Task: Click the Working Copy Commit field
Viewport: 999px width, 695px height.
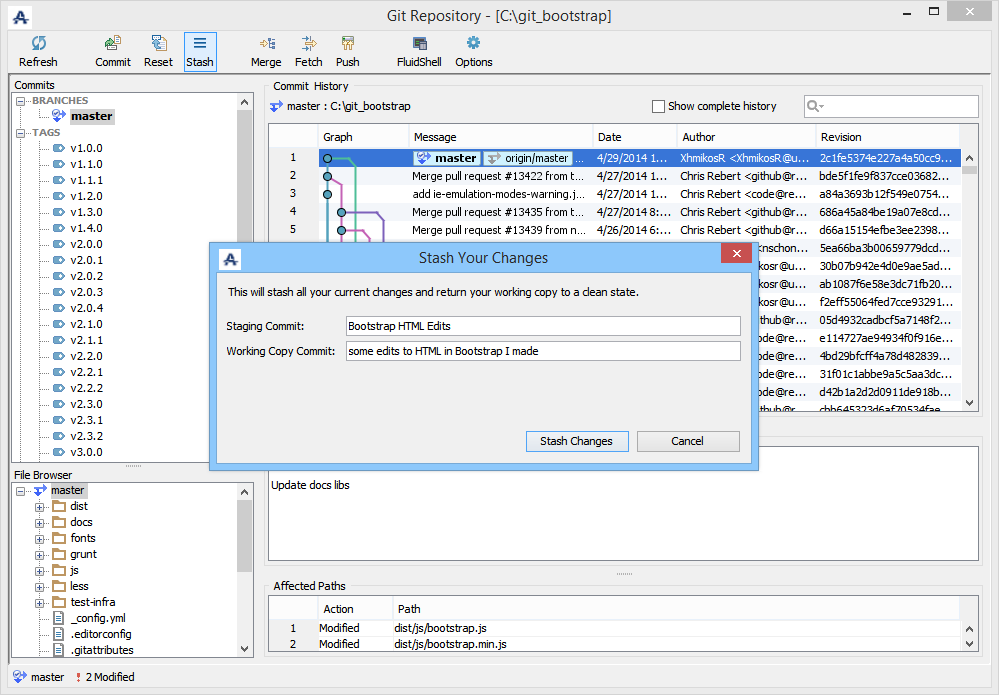Action: 542,351
